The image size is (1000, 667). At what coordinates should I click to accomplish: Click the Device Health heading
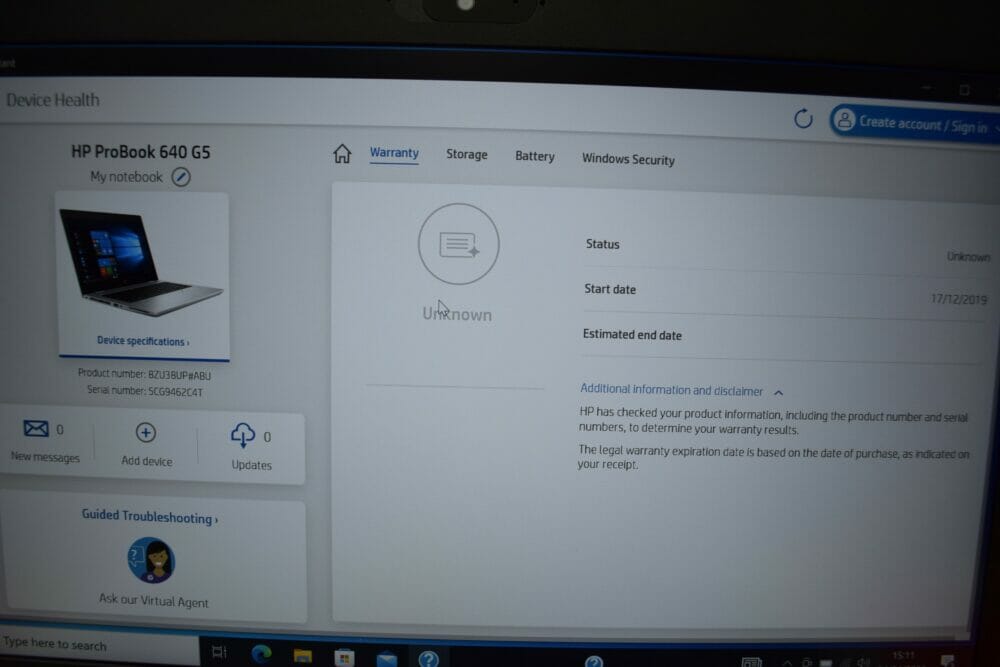pyautogui.click(x=53, y=99)
